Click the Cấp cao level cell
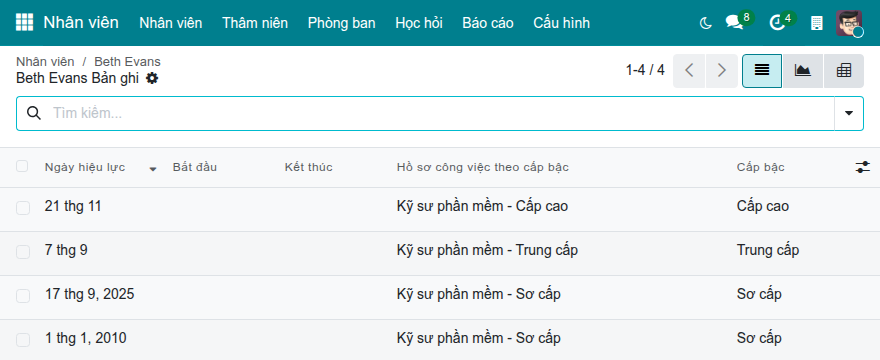 pos(763,206)
